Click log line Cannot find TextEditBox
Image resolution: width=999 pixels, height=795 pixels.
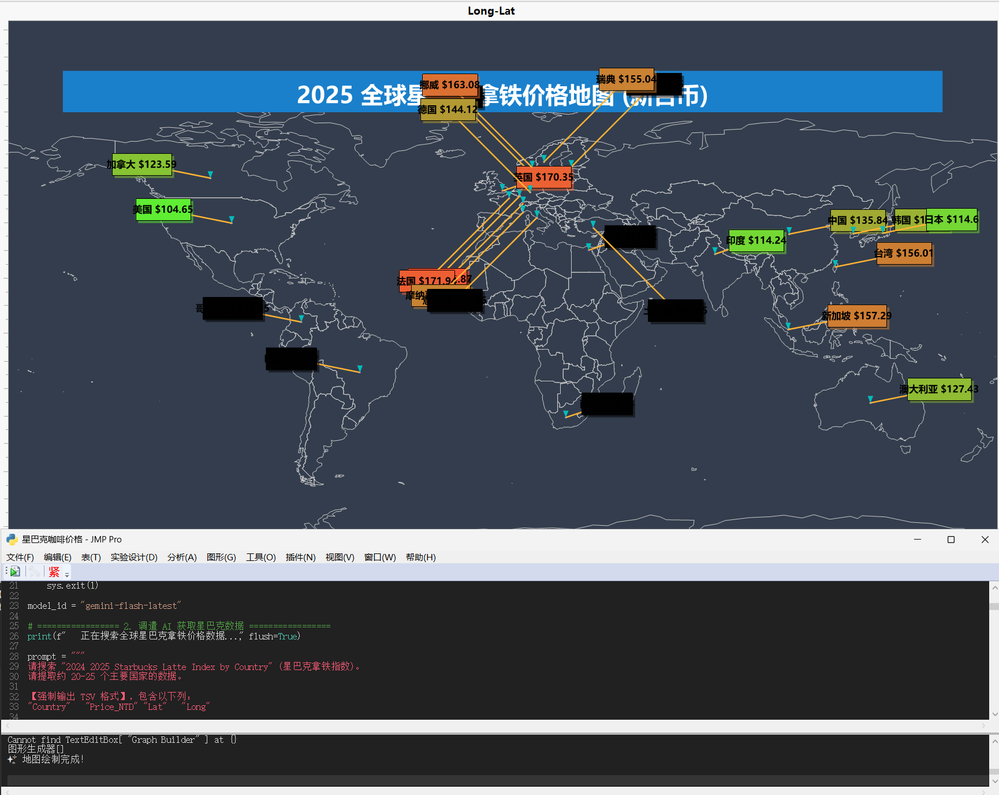[x=122, y=740]
